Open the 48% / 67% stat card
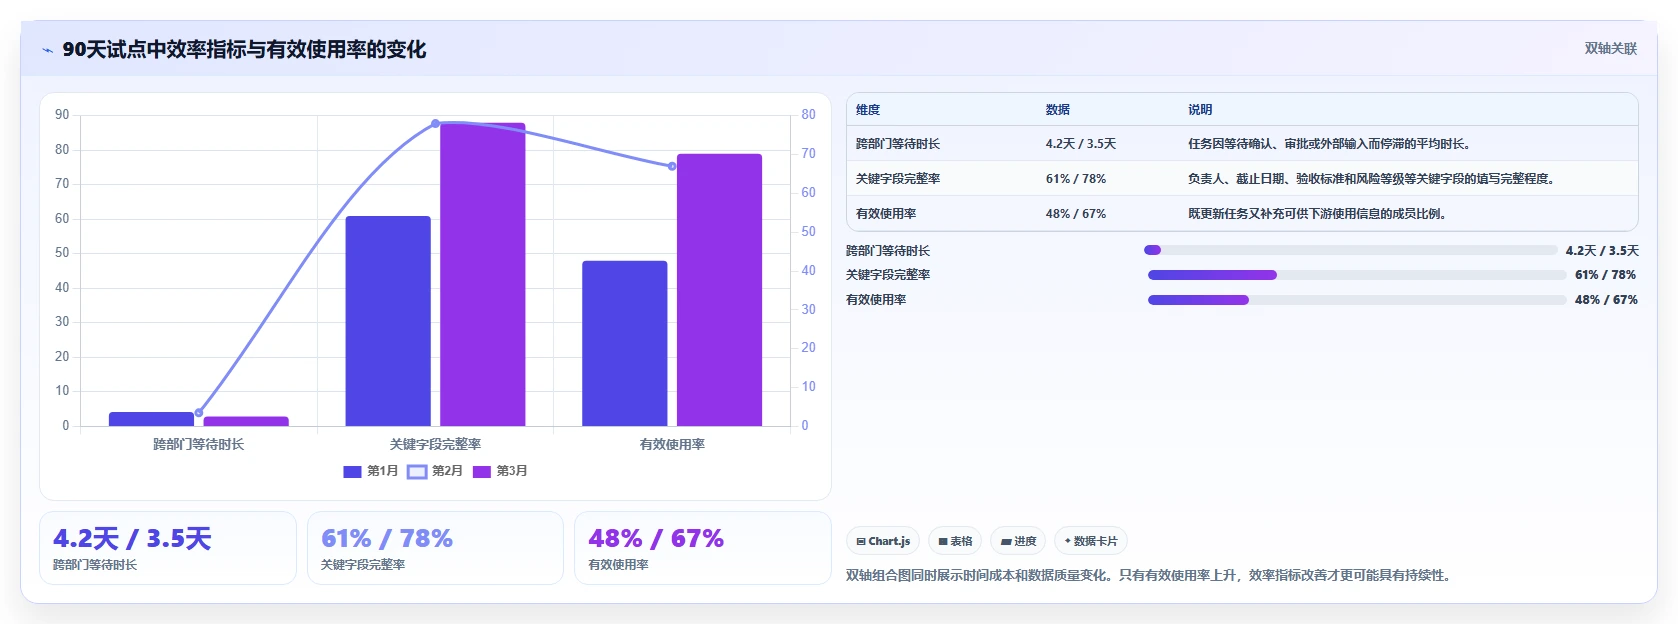 [703, 548]
